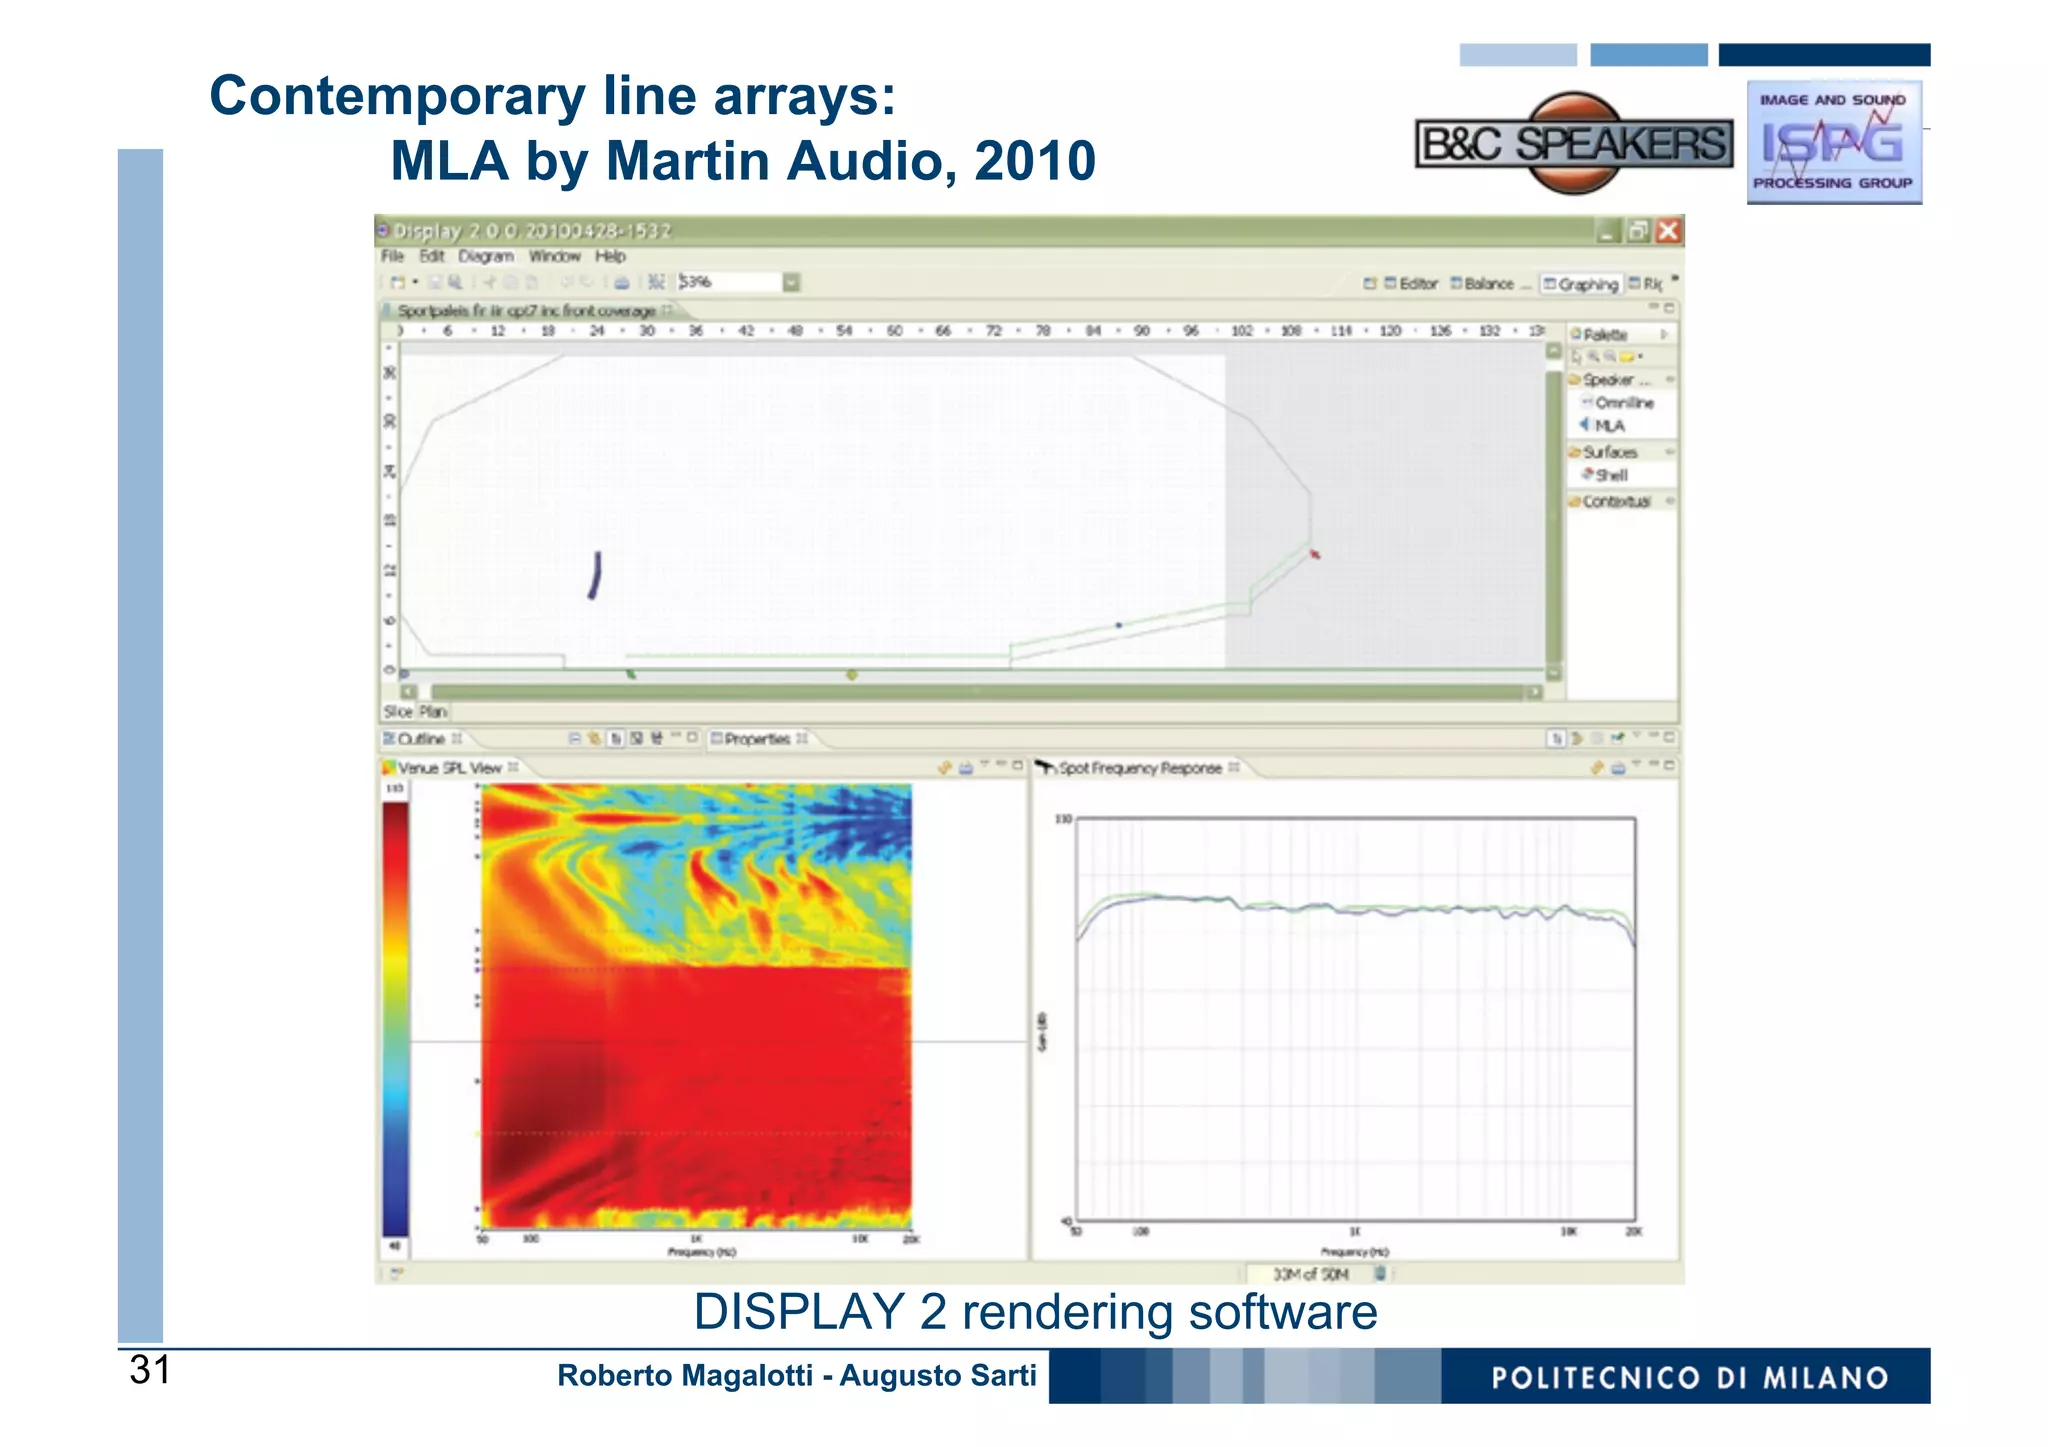Open the zoom percentage dropdown
This screenshot has height=1447, width=2048.
[x=791, y=283]
